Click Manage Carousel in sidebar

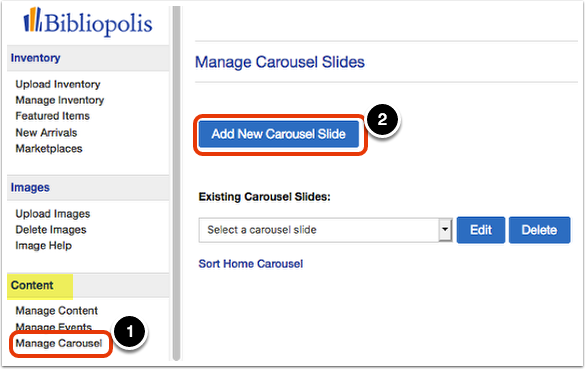click(x=59, y=343)
